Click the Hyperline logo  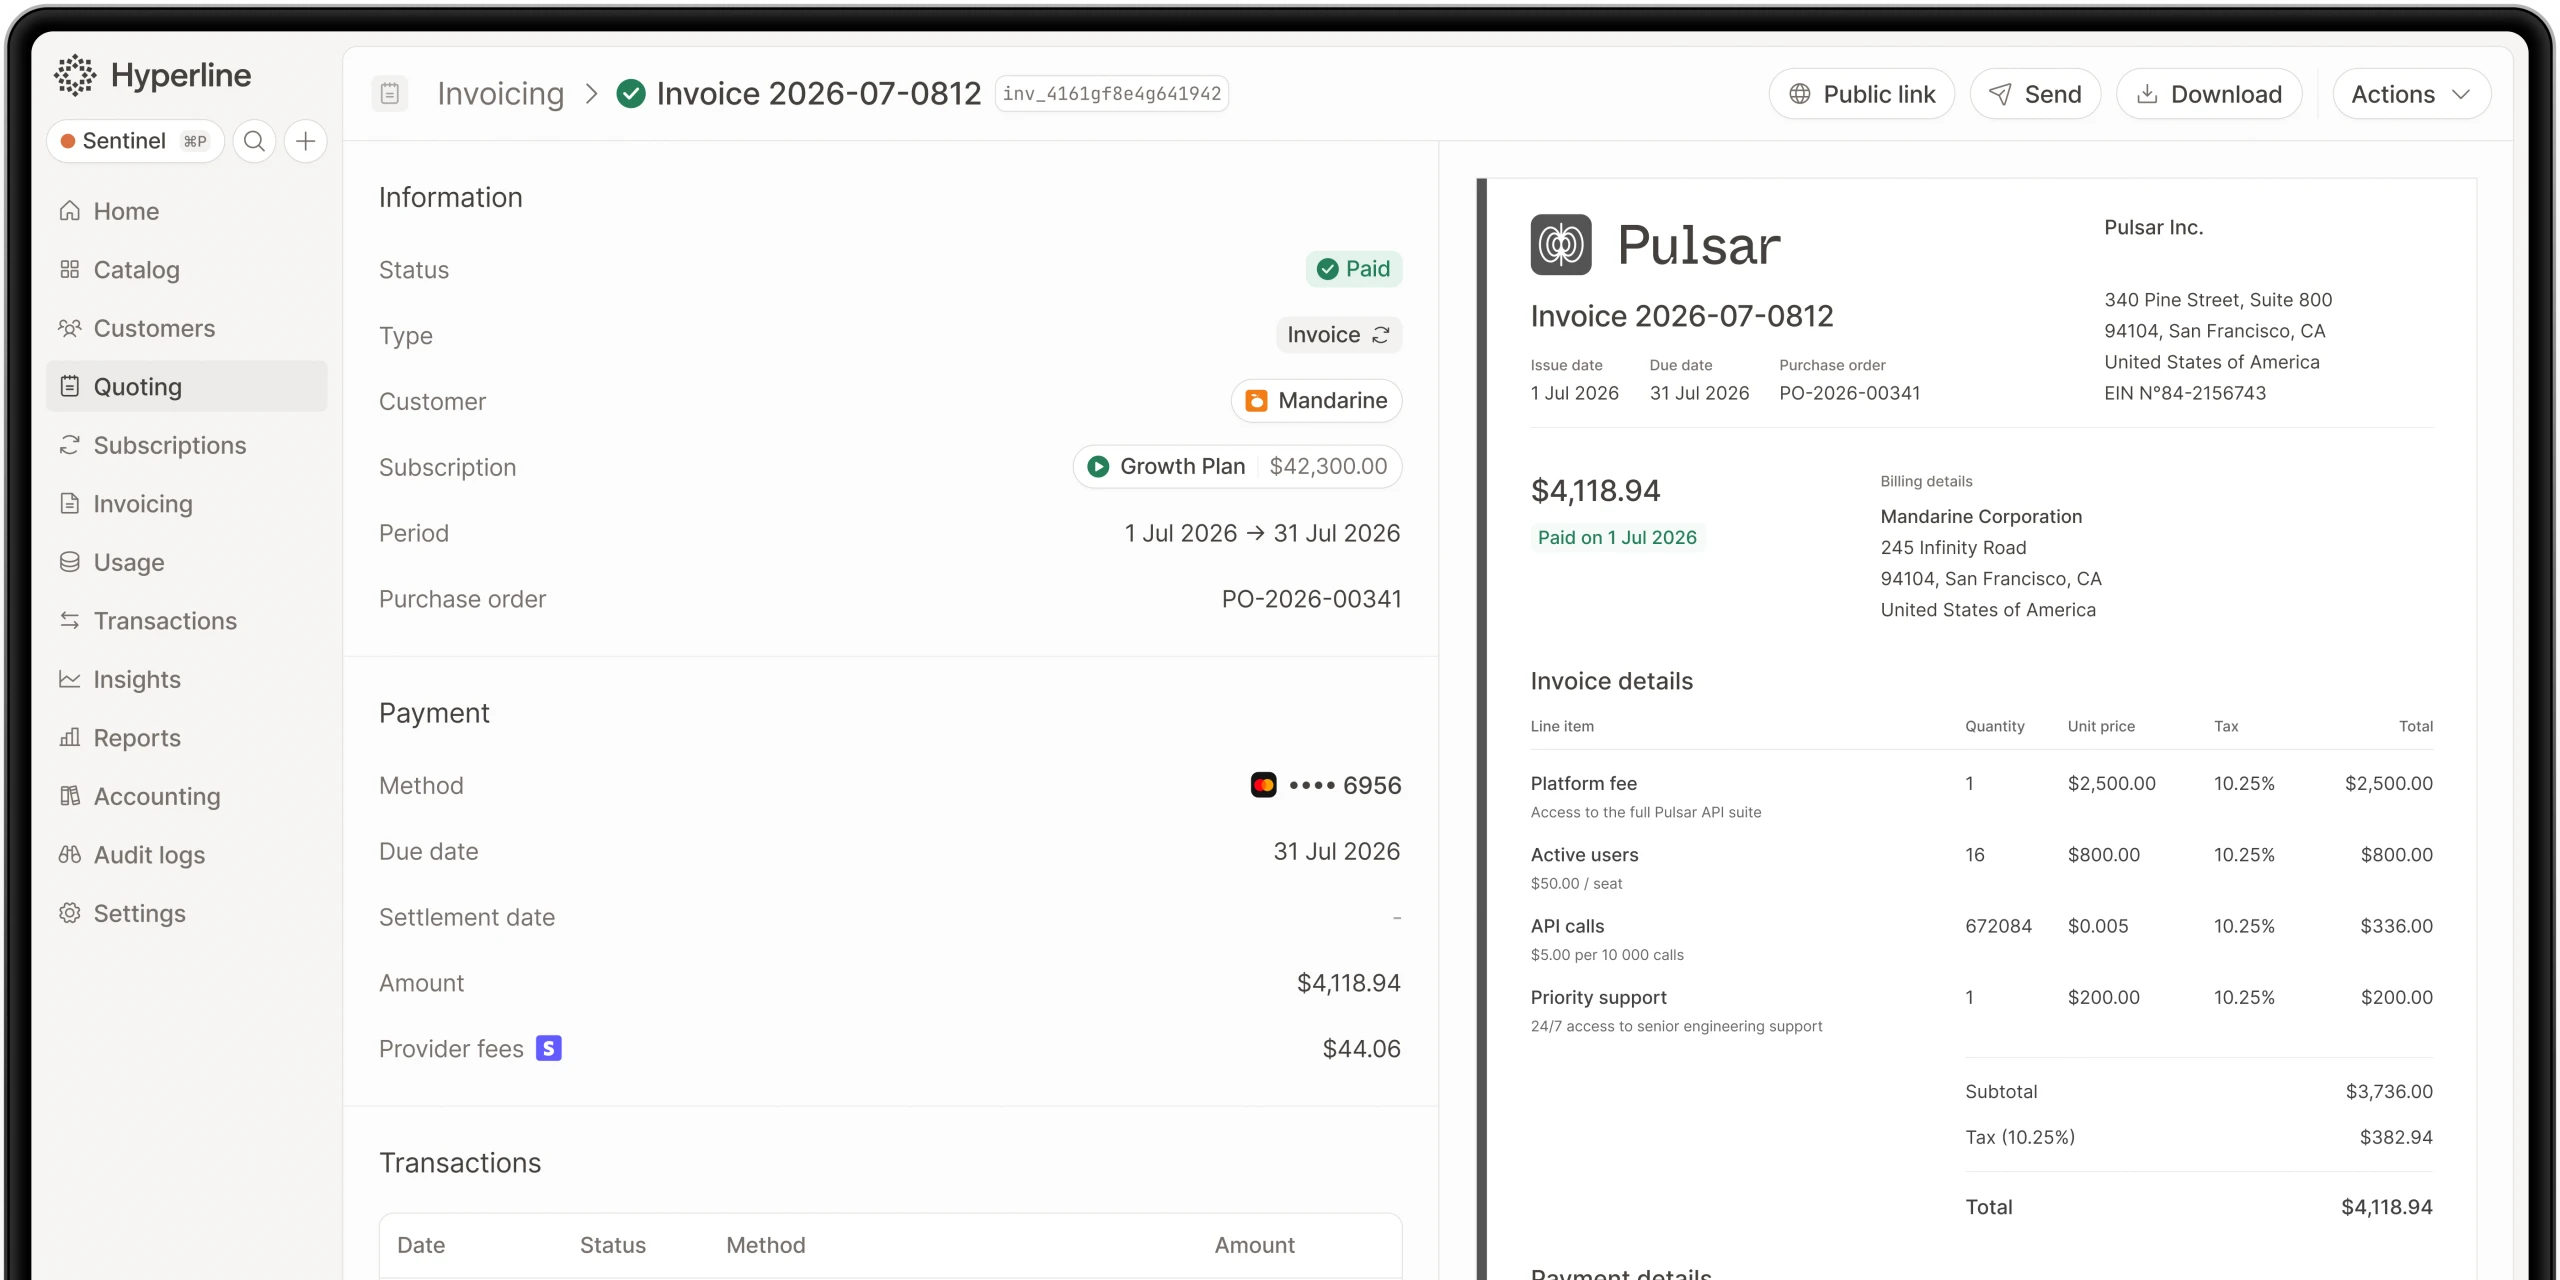(x=152, y=75)
